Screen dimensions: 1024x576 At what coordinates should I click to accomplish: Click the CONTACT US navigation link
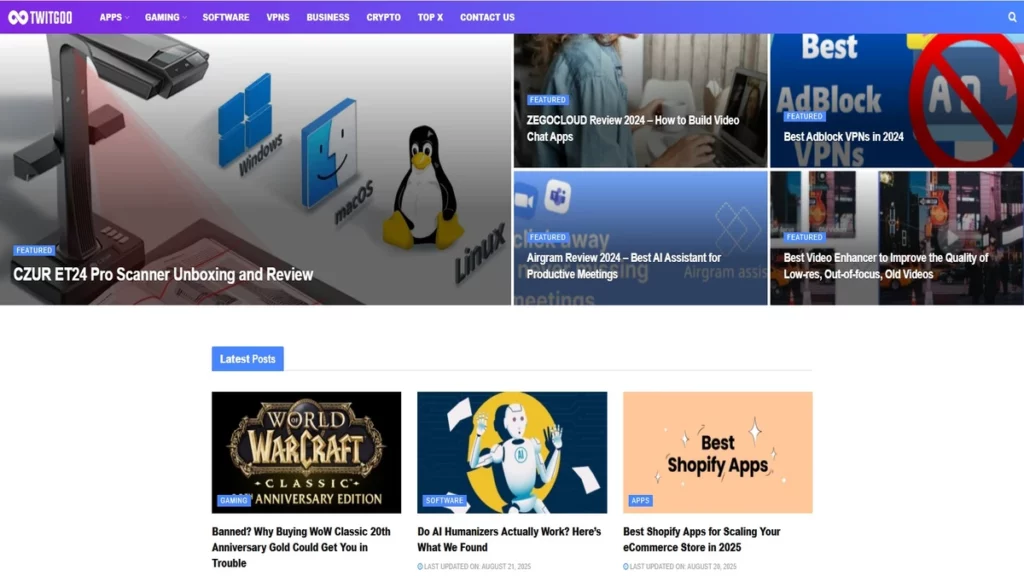pyautogui.click(x=487, y=17)
